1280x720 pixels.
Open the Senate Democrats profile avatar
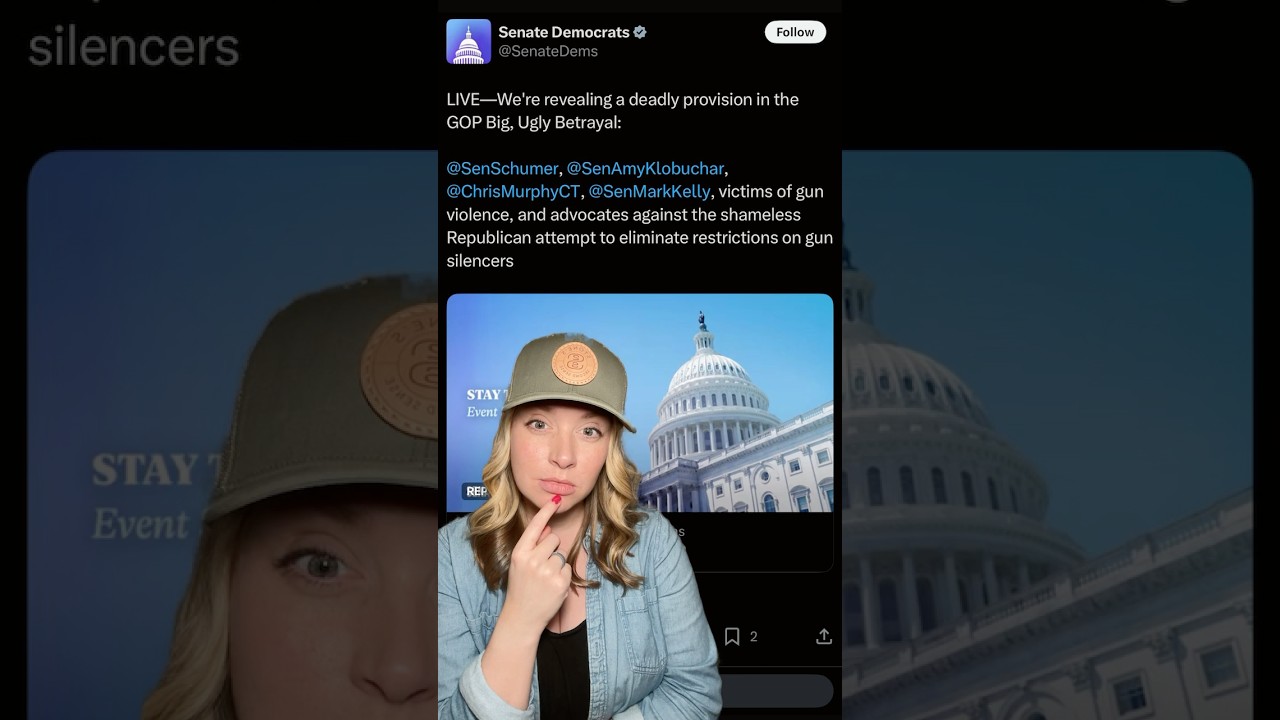pyautogui.click(x=468, y=41)
